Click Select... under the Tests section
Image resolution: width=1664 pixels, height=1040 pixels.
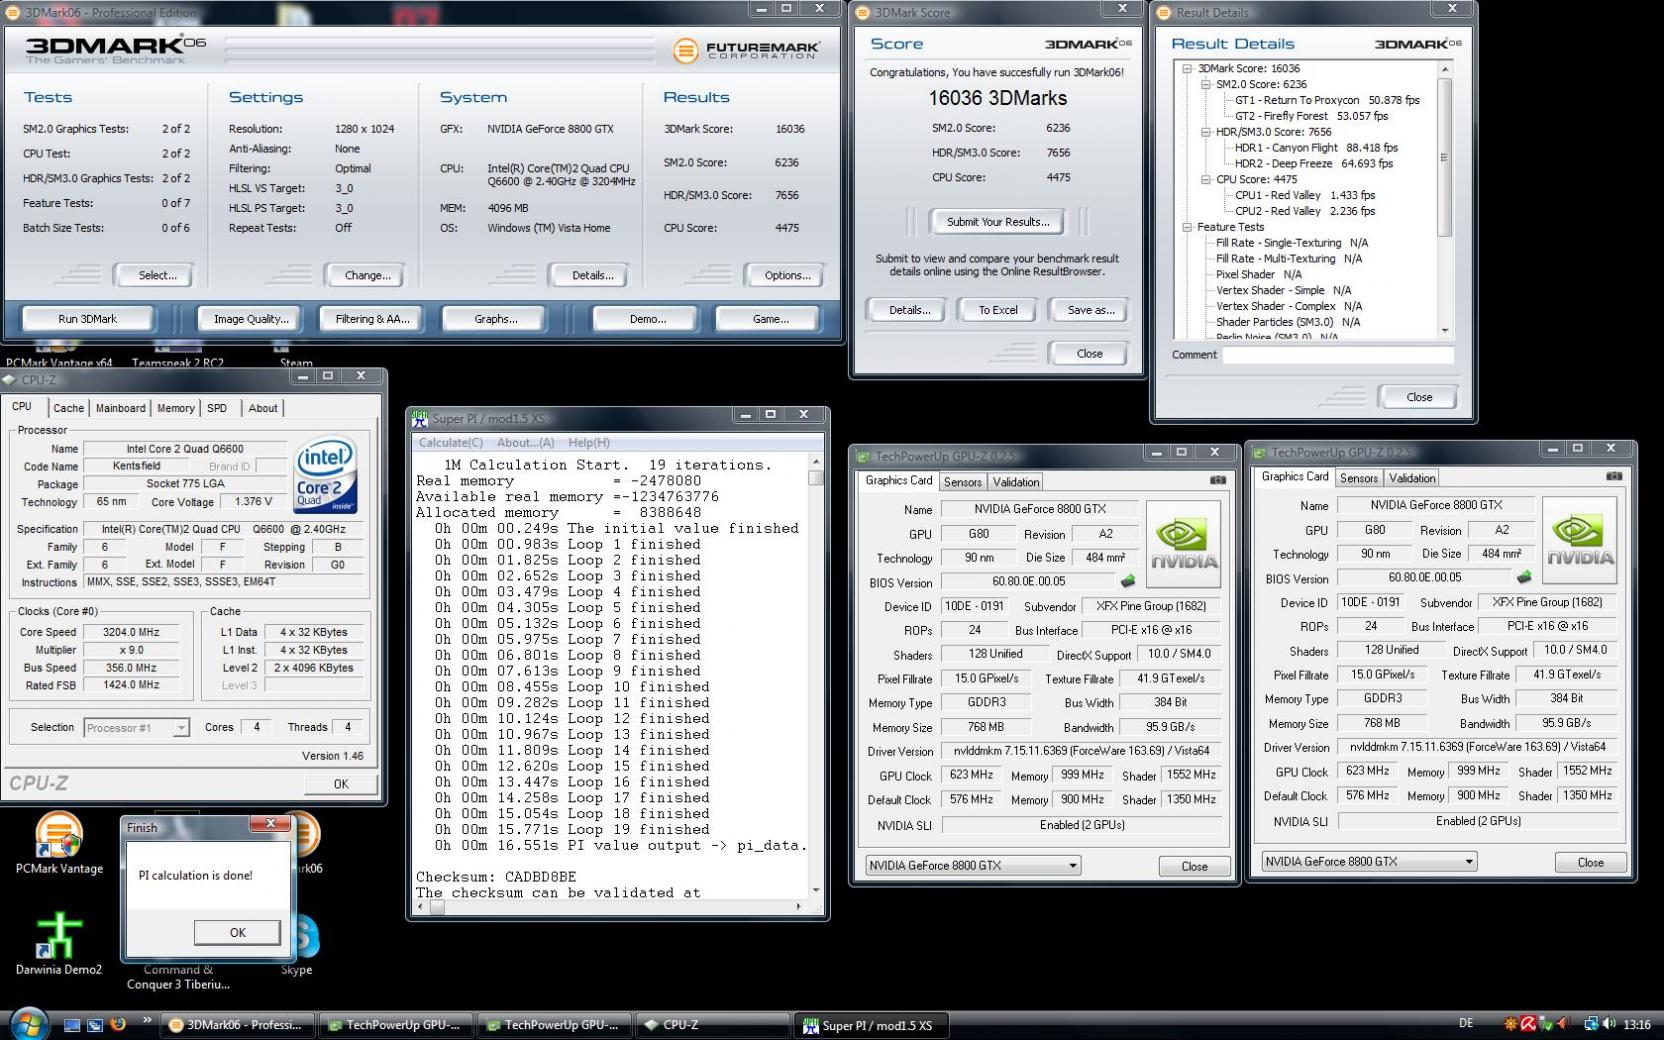[x=157, y=275]
